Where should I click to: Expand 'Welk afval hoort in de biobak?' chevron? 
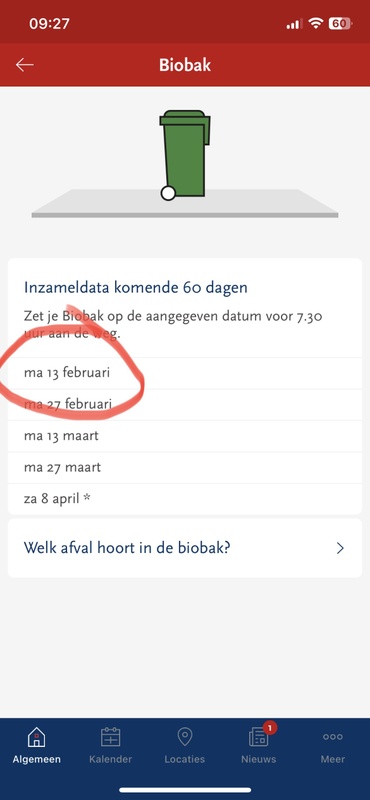point(340,548)
